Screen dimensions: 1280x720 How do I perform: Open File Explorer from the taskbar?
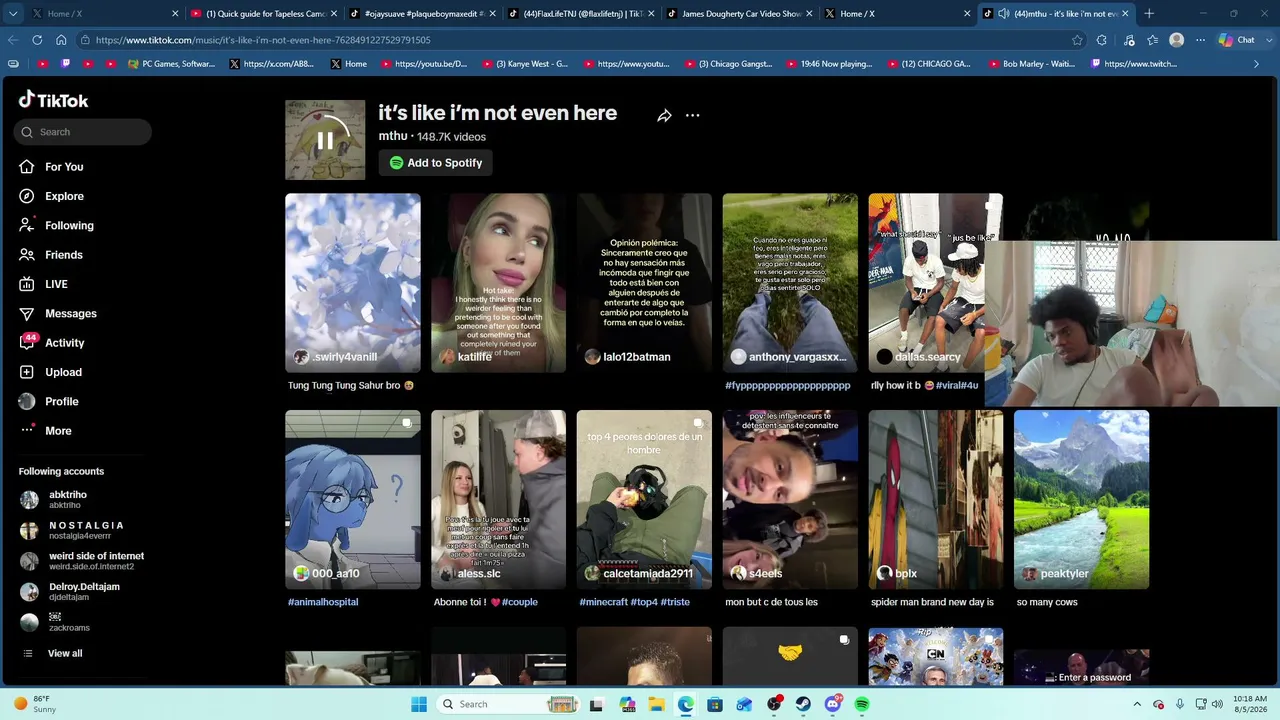[657, 704]
